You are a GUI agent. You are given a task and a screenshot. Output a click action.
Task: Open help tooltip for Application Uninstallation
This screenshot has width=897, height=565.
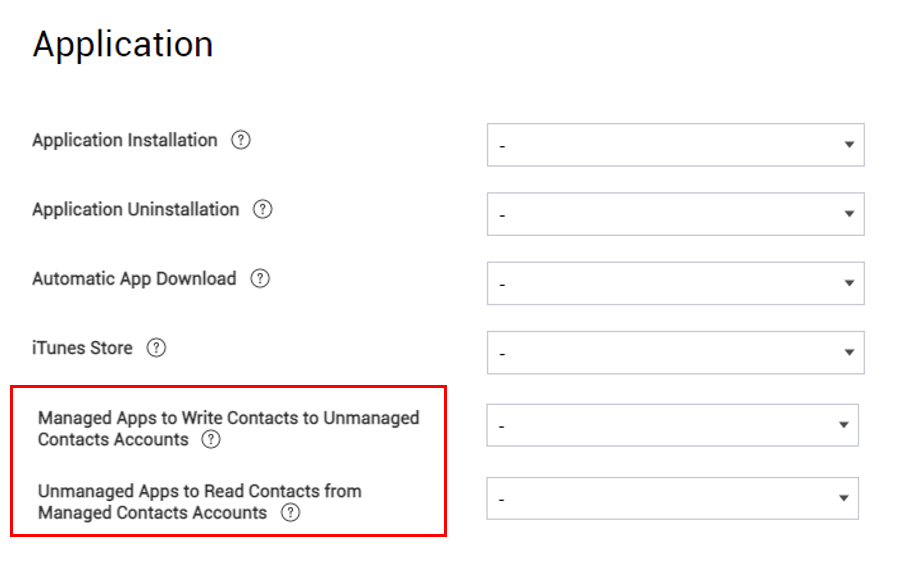(x=263, y=209)
